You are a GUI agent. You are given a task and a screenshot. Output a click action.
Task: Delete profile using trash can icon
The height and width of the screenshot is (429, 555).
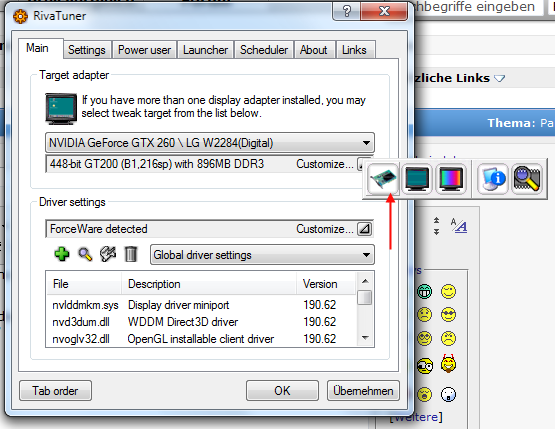131,254
